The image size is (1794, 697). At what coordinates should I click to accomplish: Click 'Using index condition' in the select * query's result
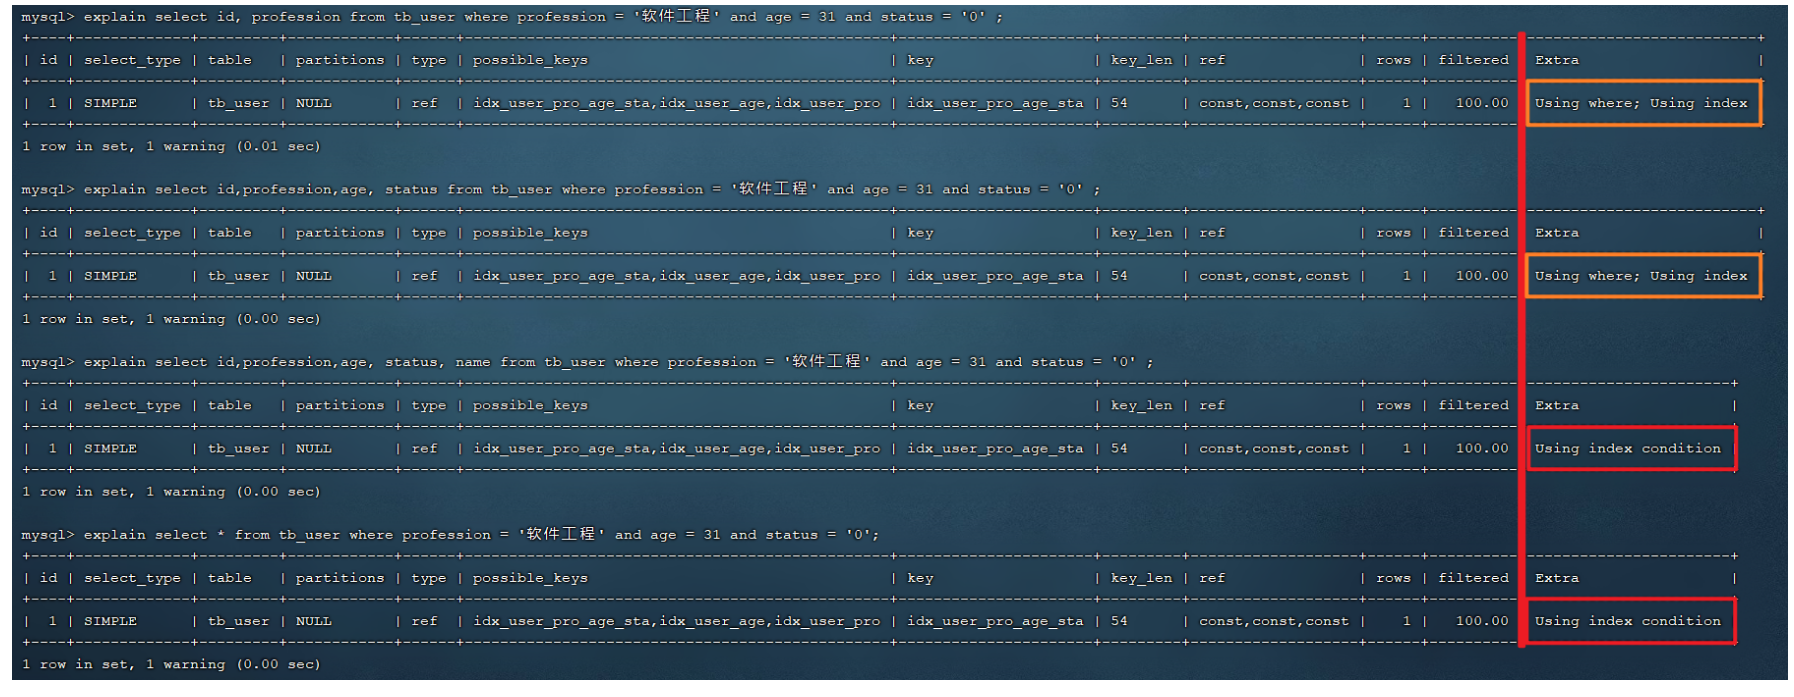1628,621
